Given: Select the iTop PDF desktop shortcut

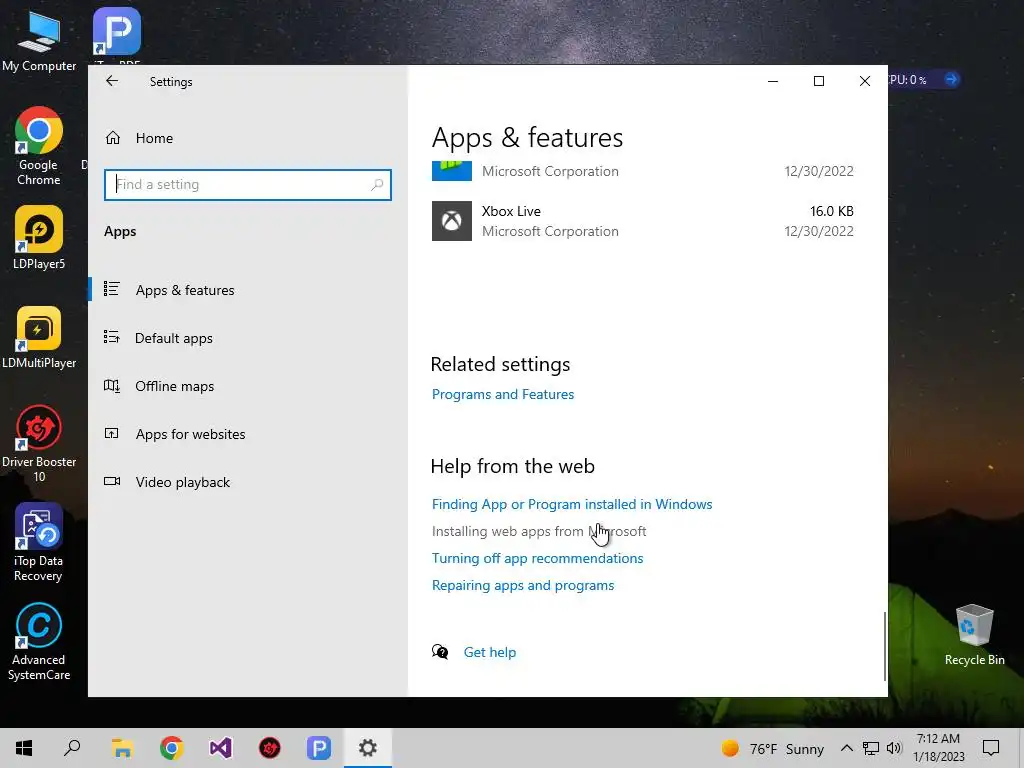Looking at the screenshot, I should (x=117, y=36).
